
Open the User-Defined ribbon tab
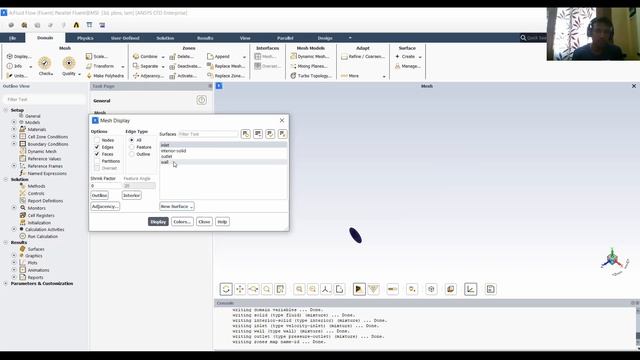tap(125, 38)
